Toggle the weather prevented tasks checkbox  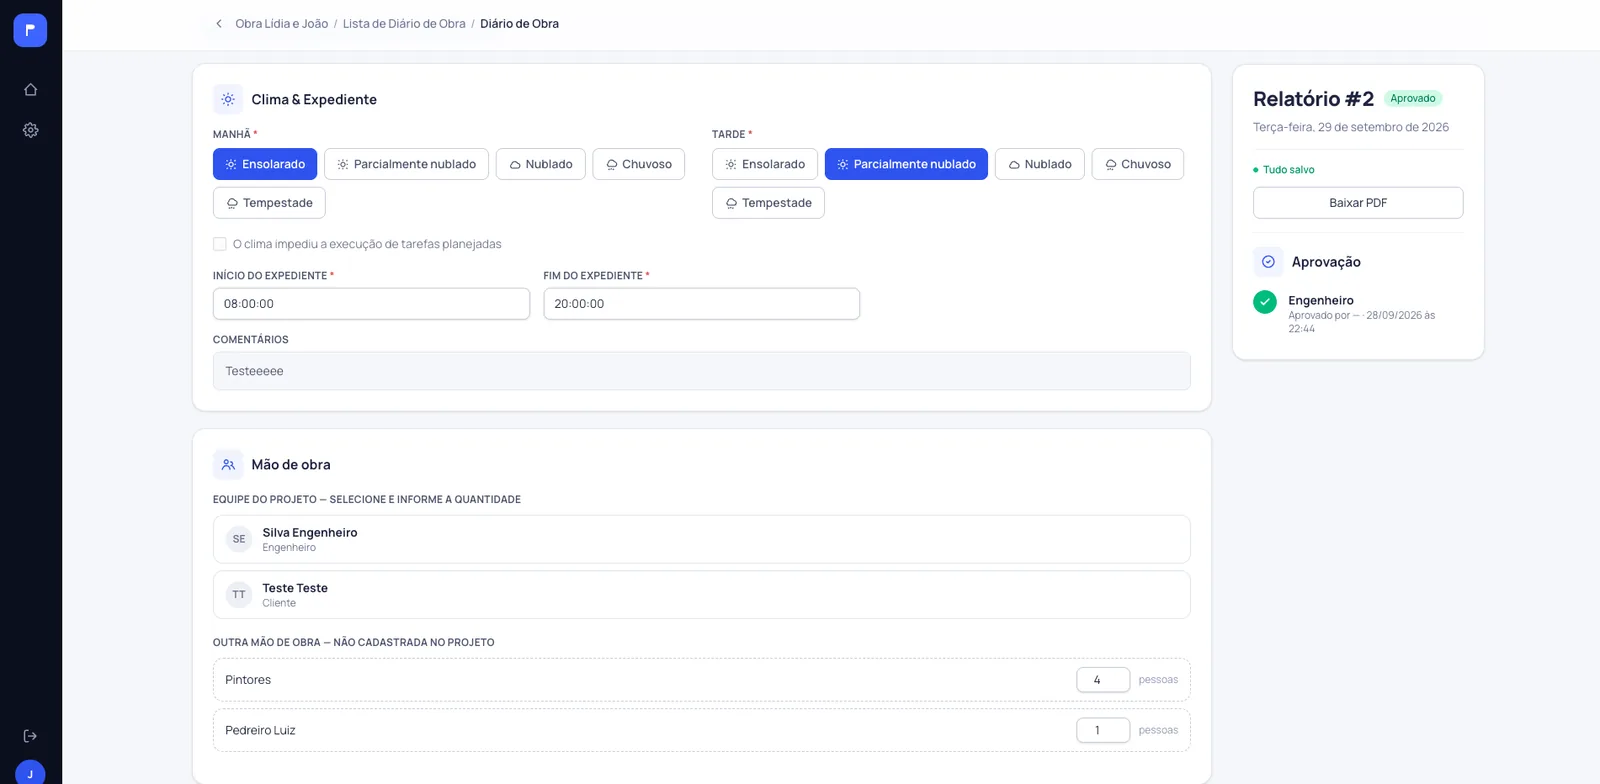pos(220,244)
